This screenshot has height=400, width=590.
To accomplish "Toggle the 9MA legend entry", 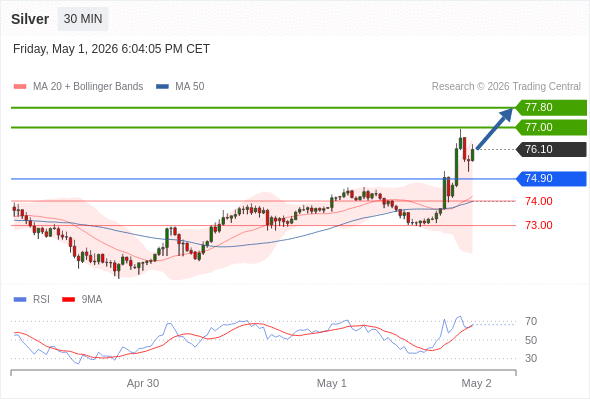I will [x=82, y=300].
